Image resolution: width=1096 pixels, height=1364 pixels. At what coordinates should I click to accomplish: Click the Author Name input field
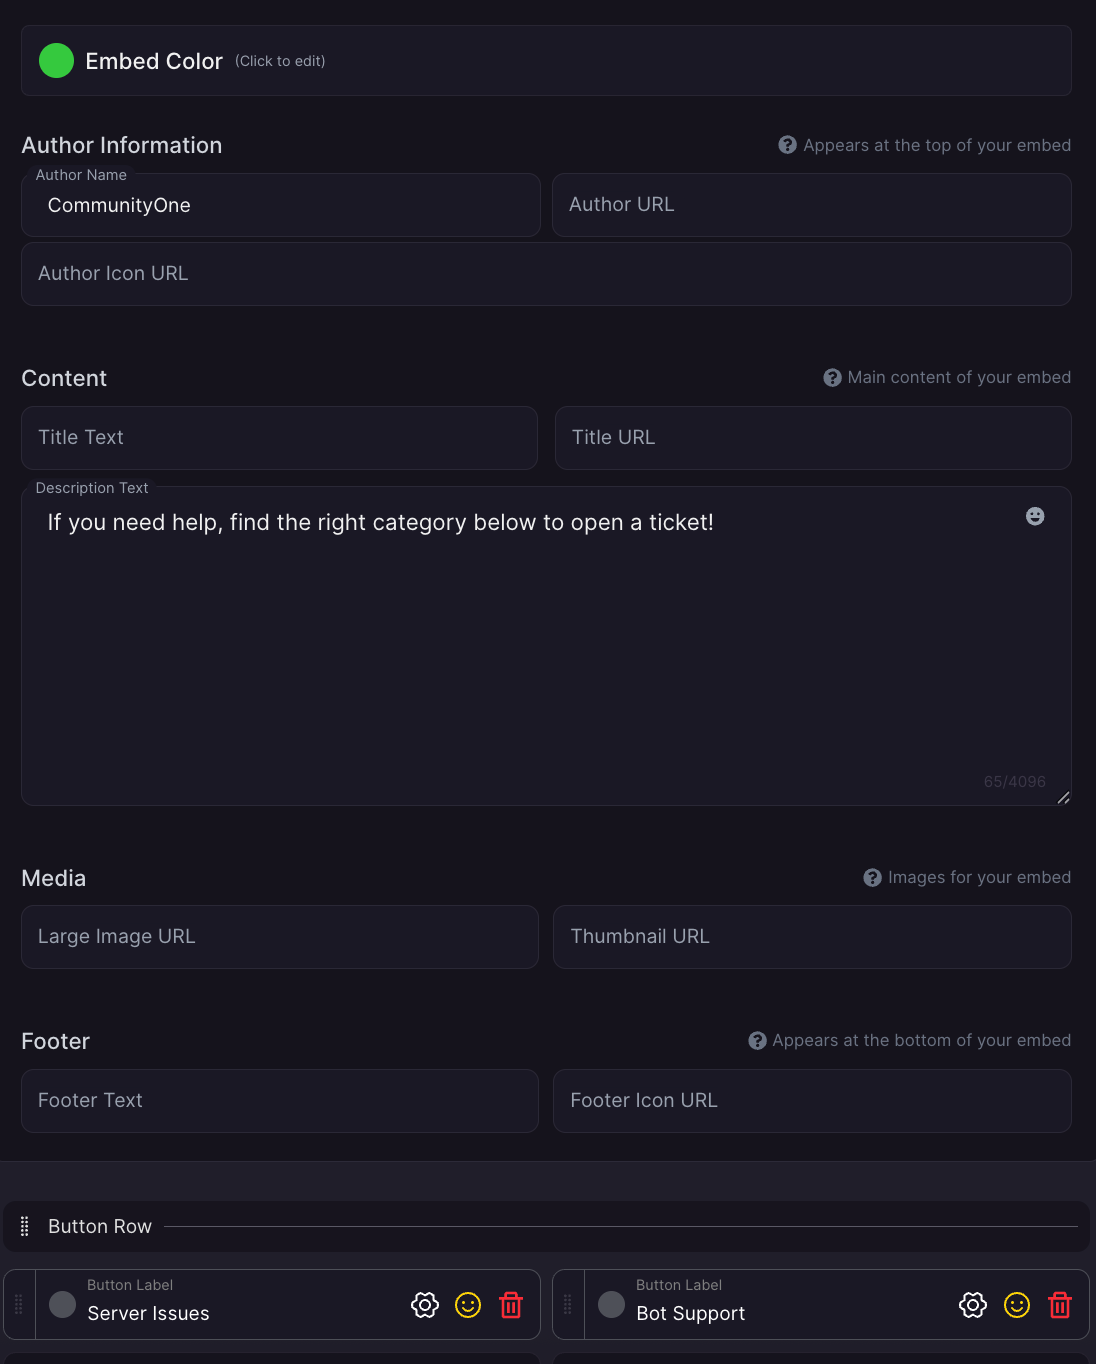[280, 205]
